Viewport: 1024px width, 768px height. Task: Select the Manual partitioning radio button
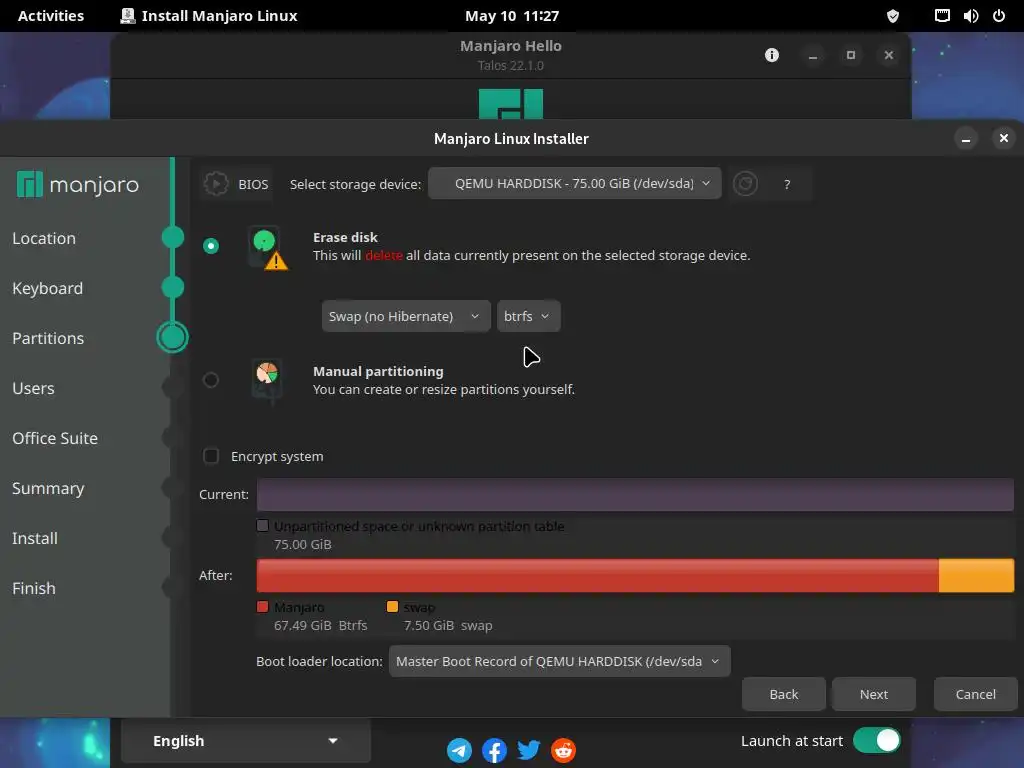(210, 379)
